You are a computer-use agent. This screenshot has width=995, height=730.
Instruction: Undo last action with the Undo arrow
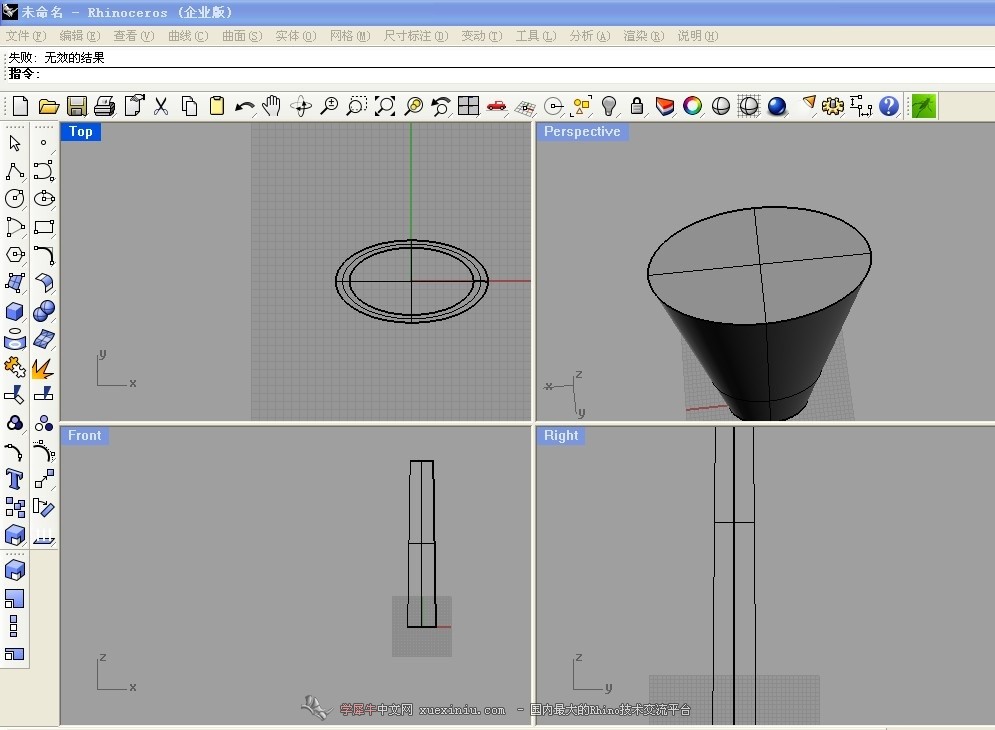click(x=245, y=107)
